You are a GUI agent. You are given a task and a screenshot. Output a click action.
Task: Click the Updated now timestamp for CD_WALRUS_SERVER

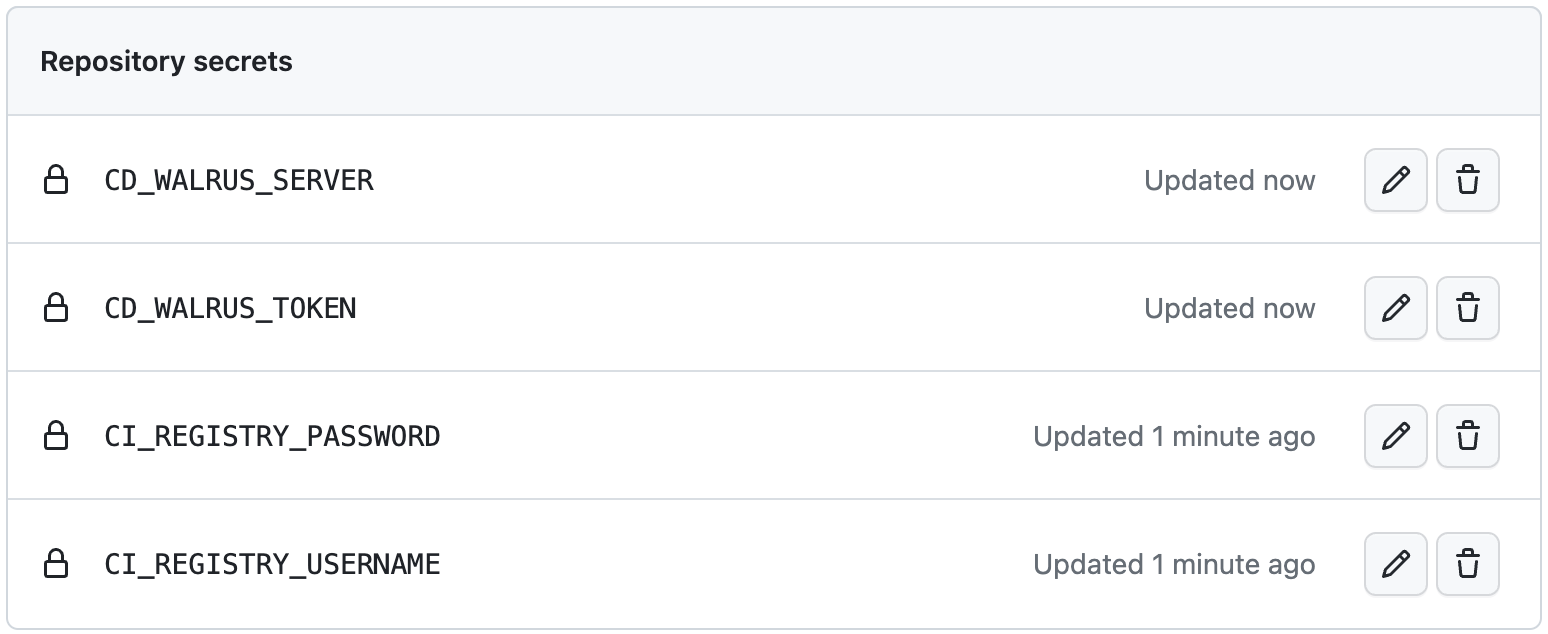[x=1229, y=180]
